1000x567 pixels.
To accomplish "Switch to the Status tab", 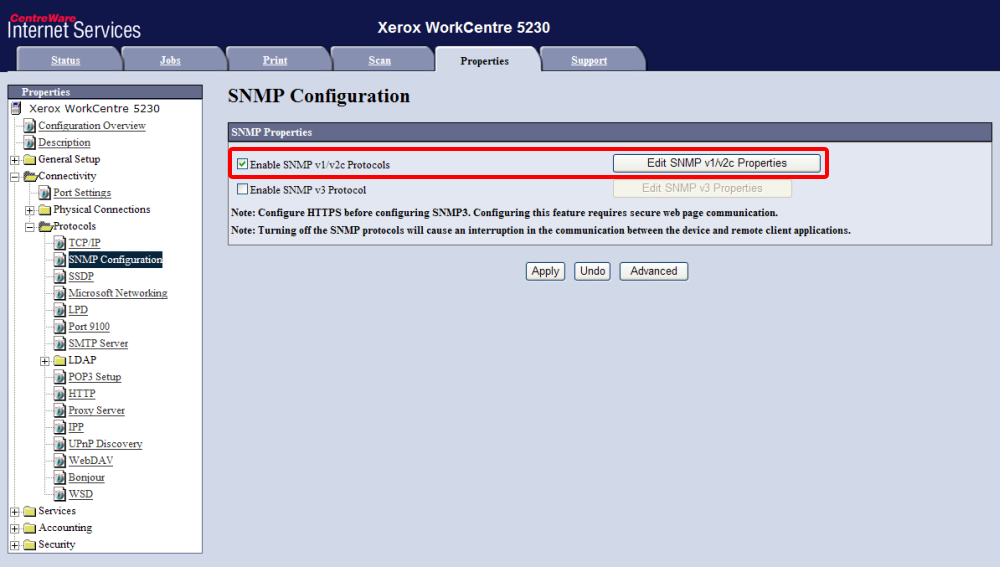I will (65, 61).
